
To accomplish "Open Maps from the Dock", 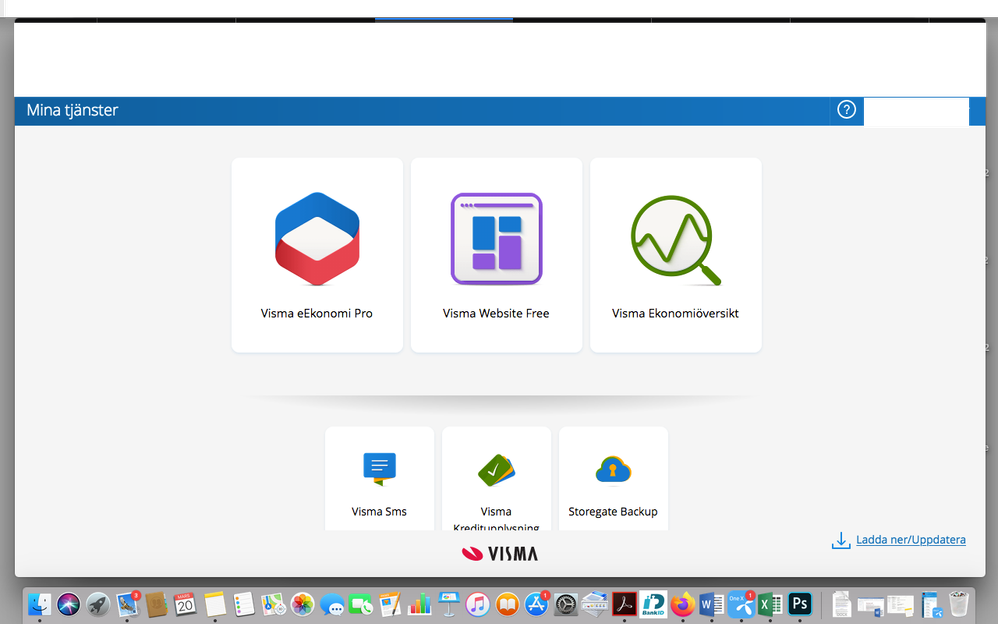I will [274, 604].
